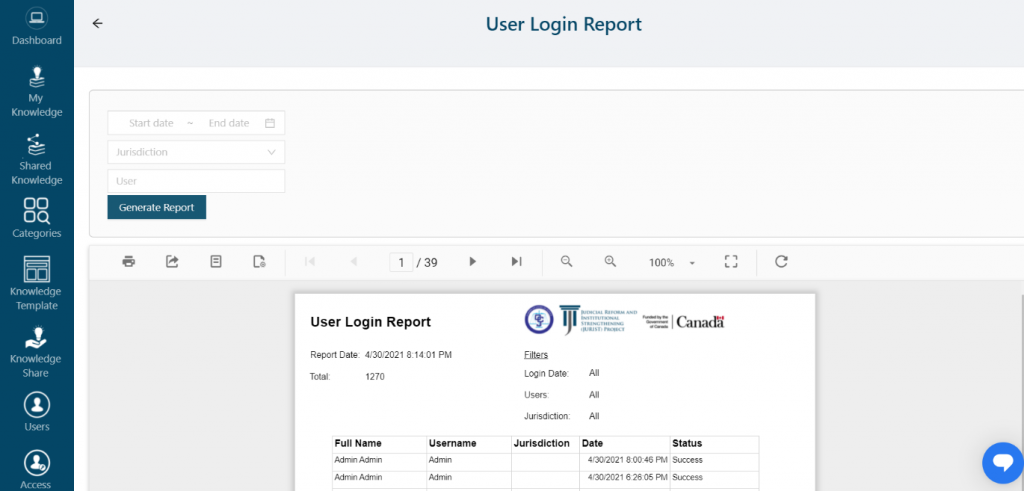The height and width of the screenshot is (491, 1024).
Task: Go to previous report page
Action: tap(353, 262)
